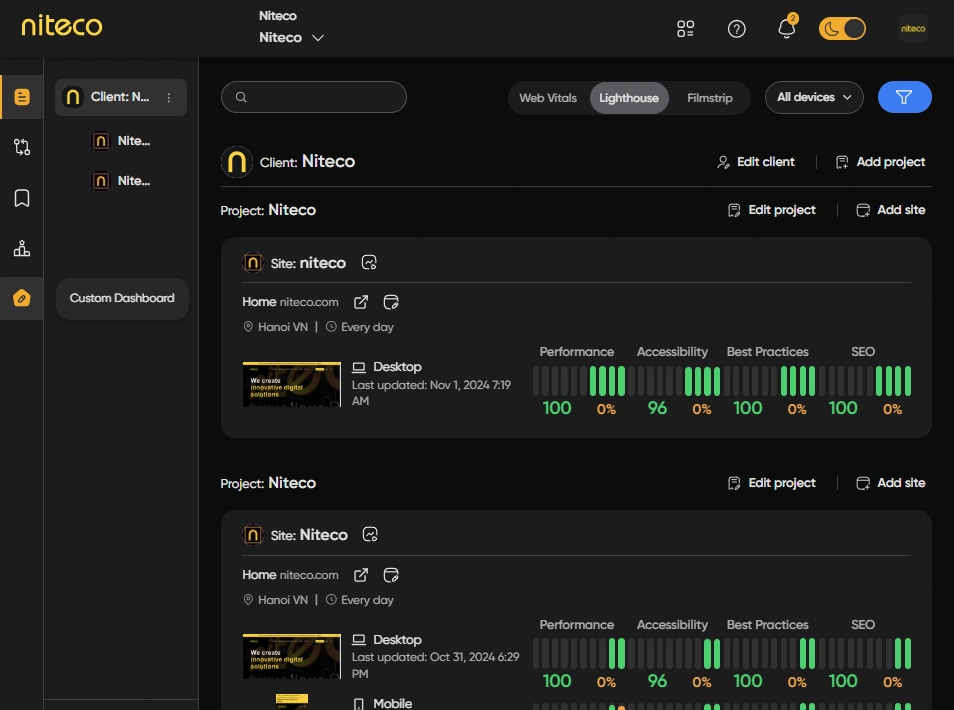Click the blue filter button
This screenshot has width=954, height=710.
904,97
